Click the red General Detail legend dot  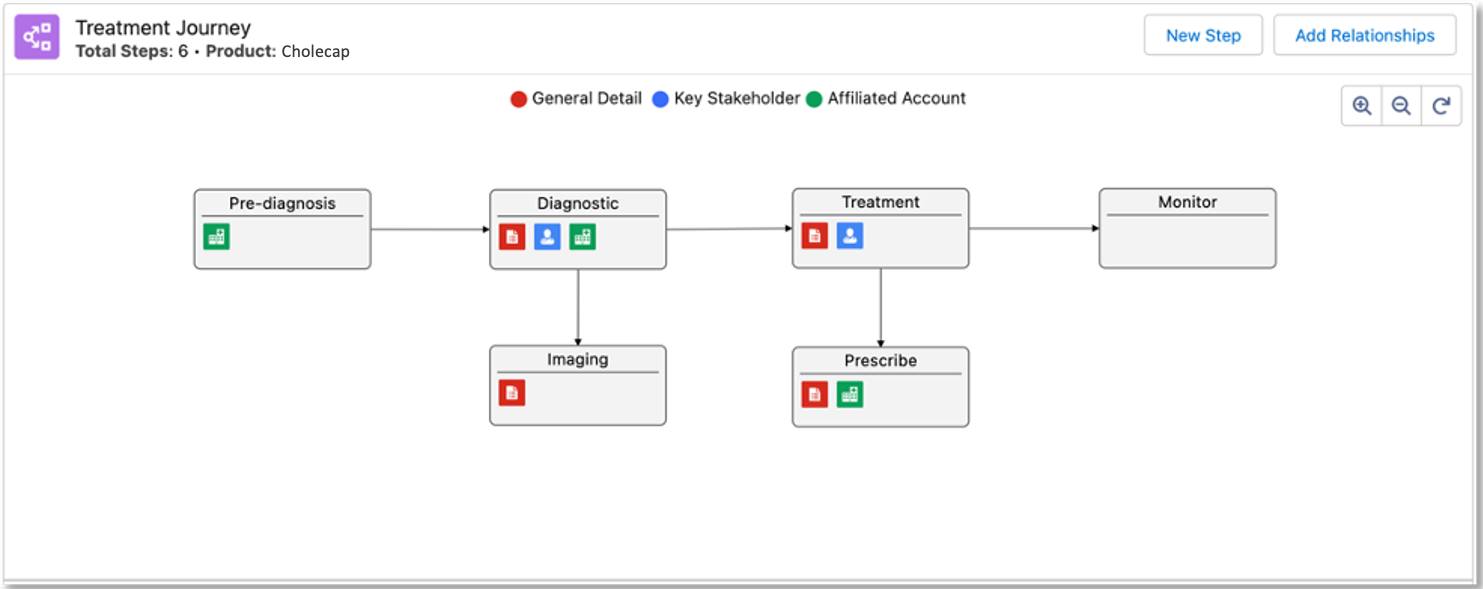pos(519,99)
